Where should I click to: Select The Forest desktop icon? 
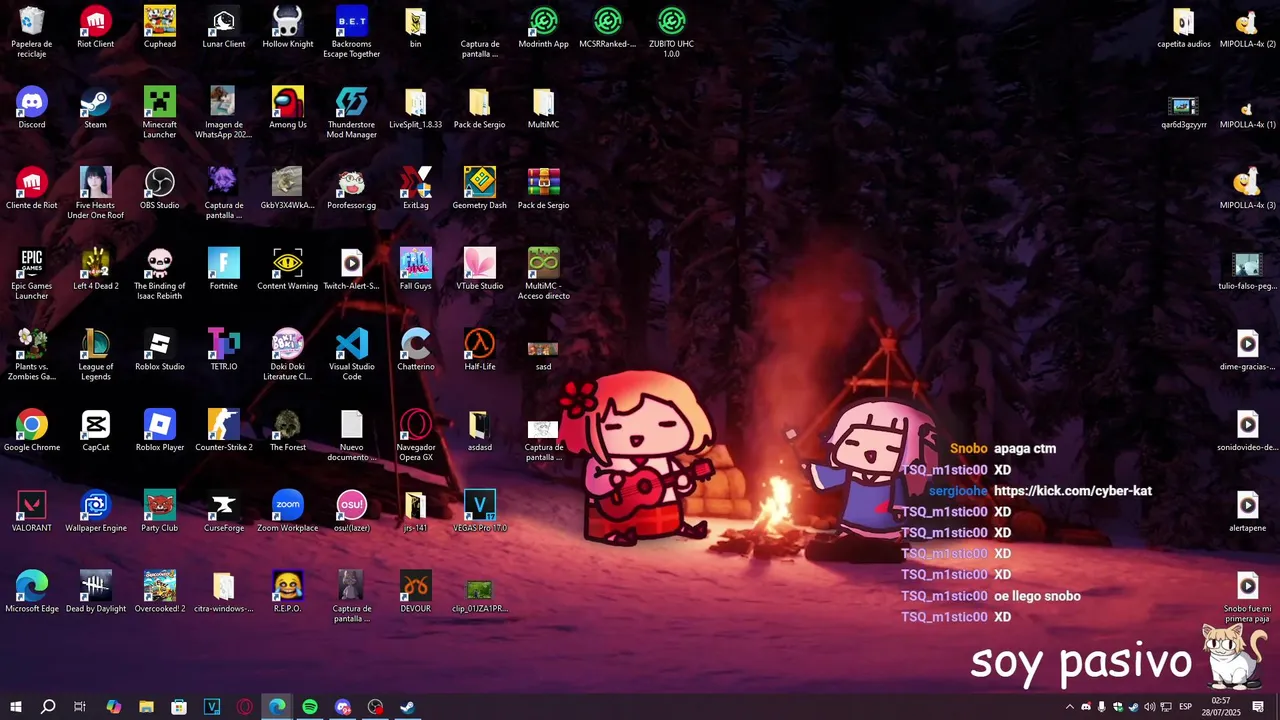[x=288, y=431]
